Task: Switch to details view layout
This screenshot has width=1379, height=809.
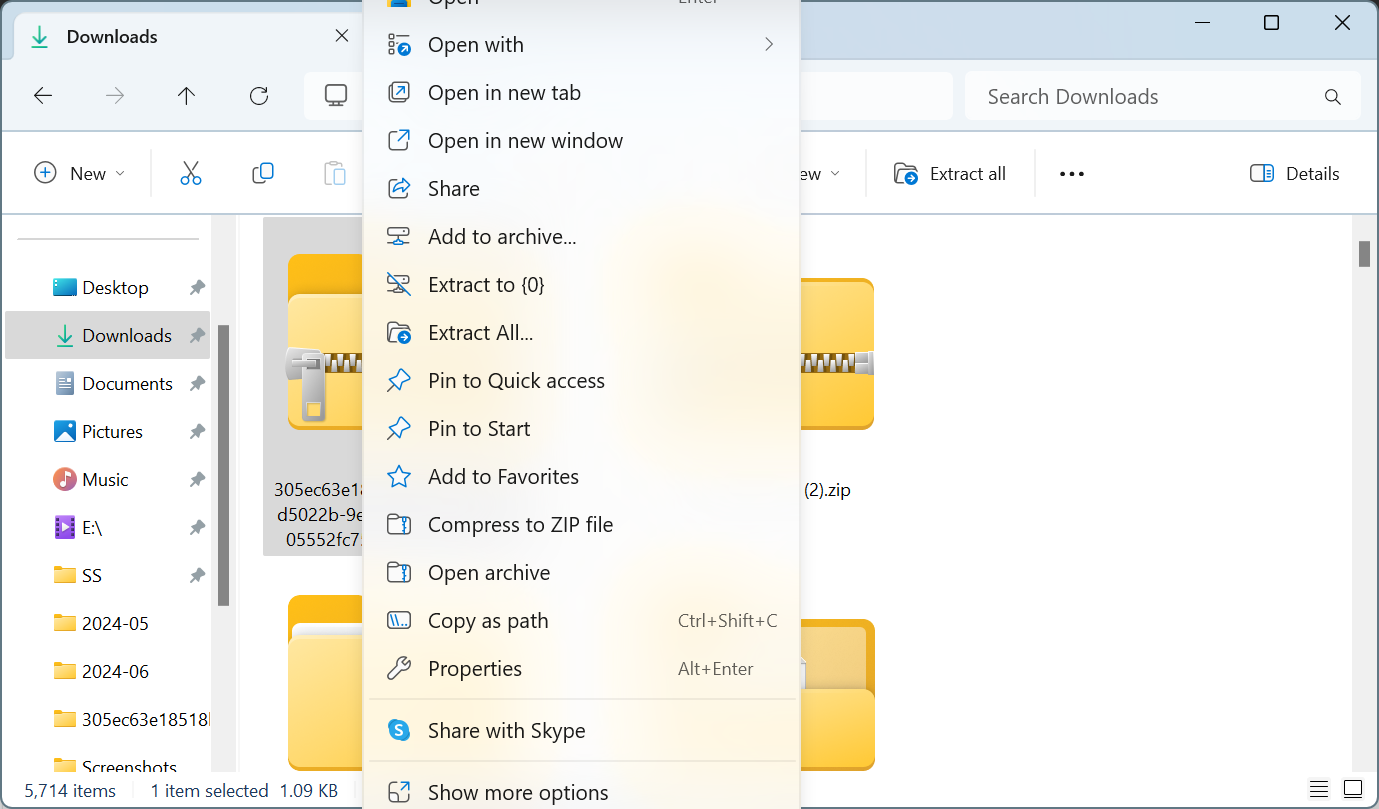Action: tap(1318, 789)
